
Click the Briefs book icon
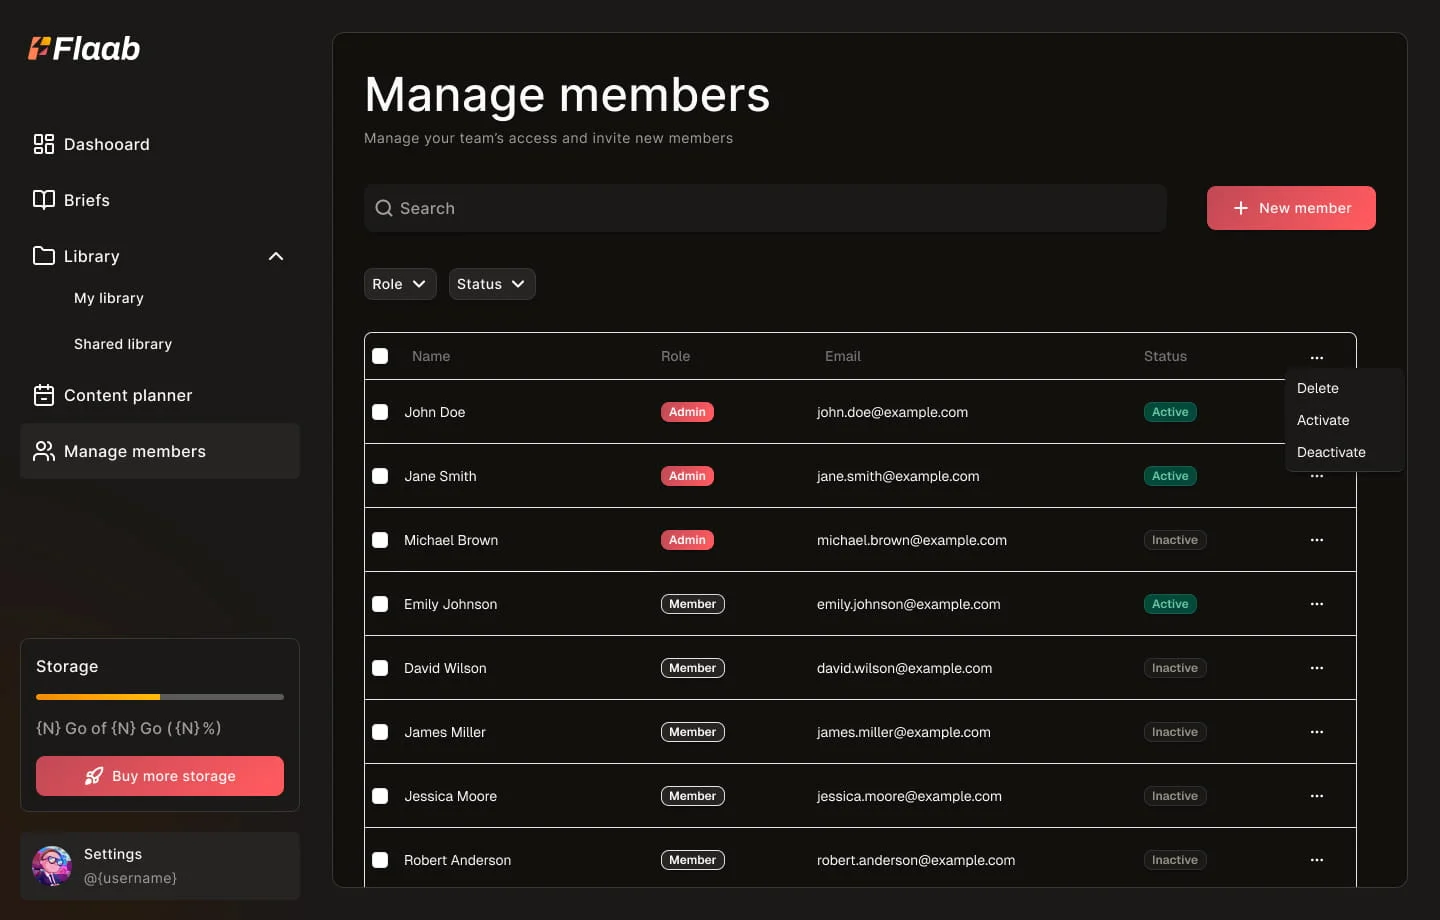pos(44,200)
